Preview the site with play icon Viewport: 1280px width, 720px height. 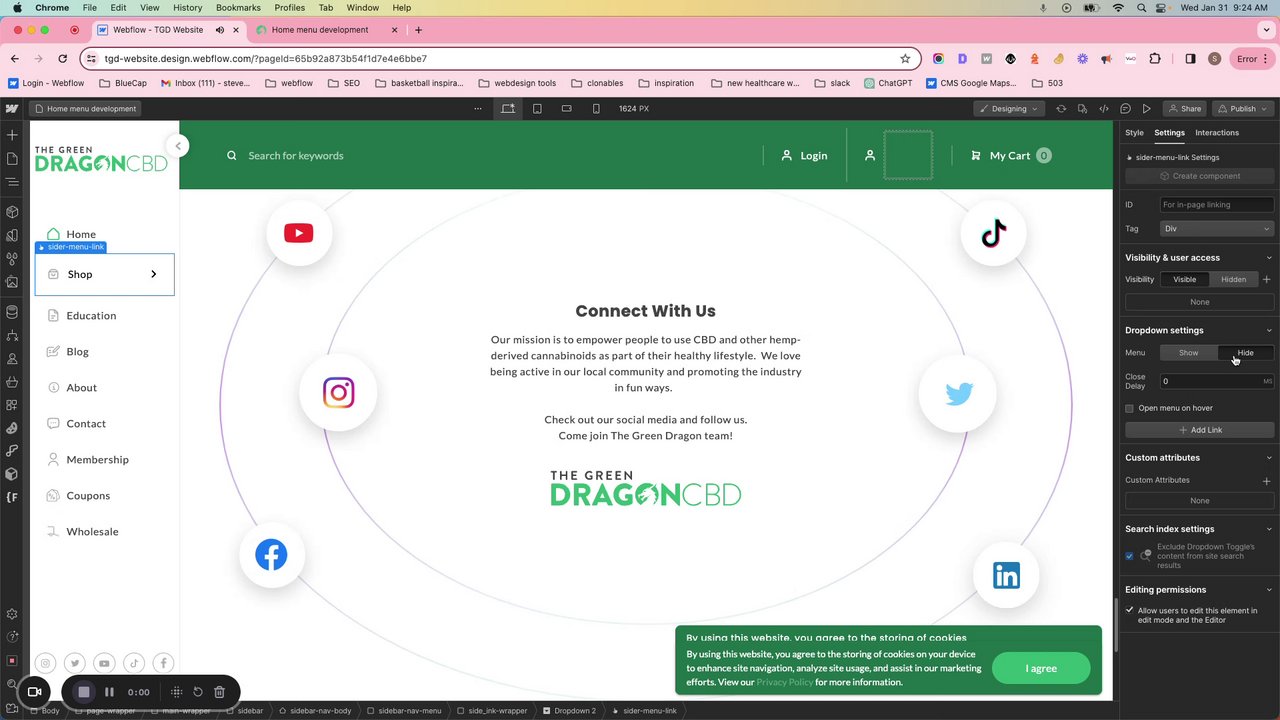(x=1147, y=108)
